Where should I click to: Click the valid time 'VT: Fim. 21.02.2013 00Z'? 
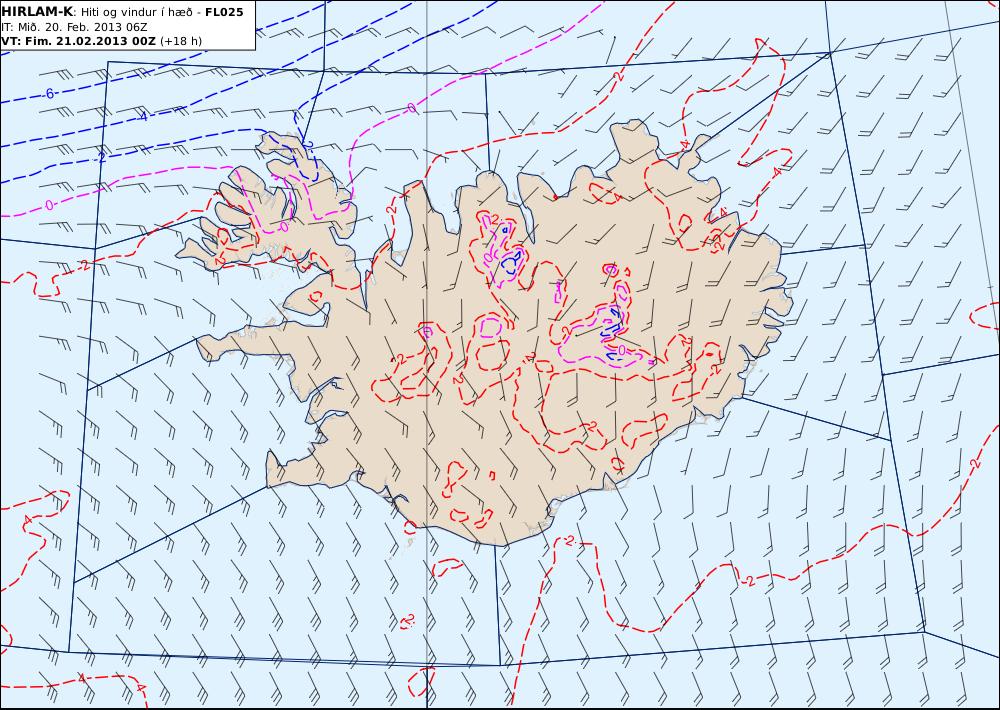tap(78, 41)
